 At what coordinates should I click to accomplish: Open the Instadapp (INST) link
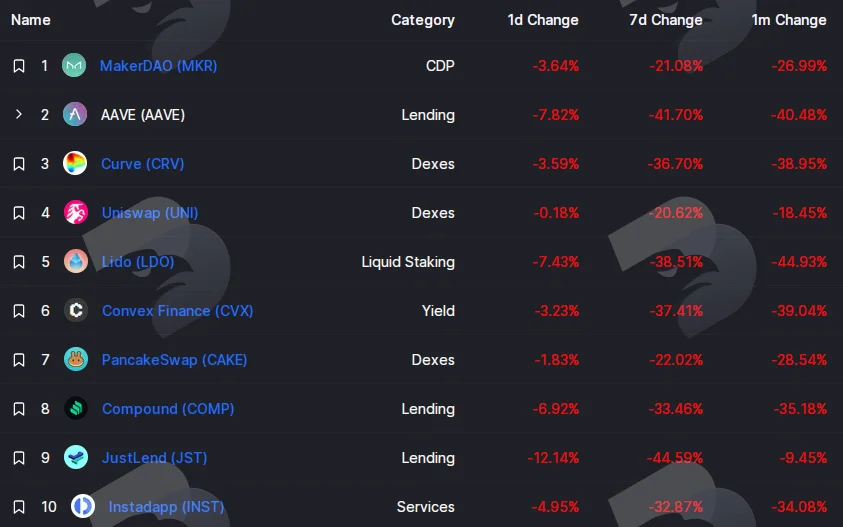pyautogui.click(x=166, y=507)
